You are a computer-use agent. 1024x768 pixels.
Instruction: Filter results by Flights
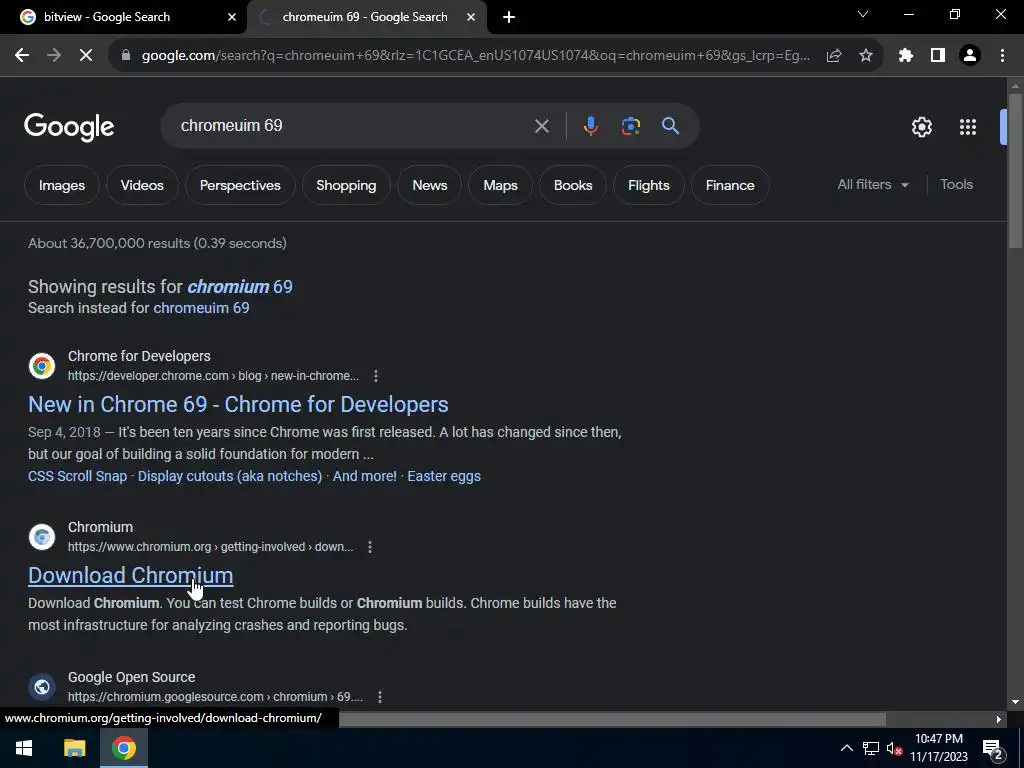[x=649, y=185]
